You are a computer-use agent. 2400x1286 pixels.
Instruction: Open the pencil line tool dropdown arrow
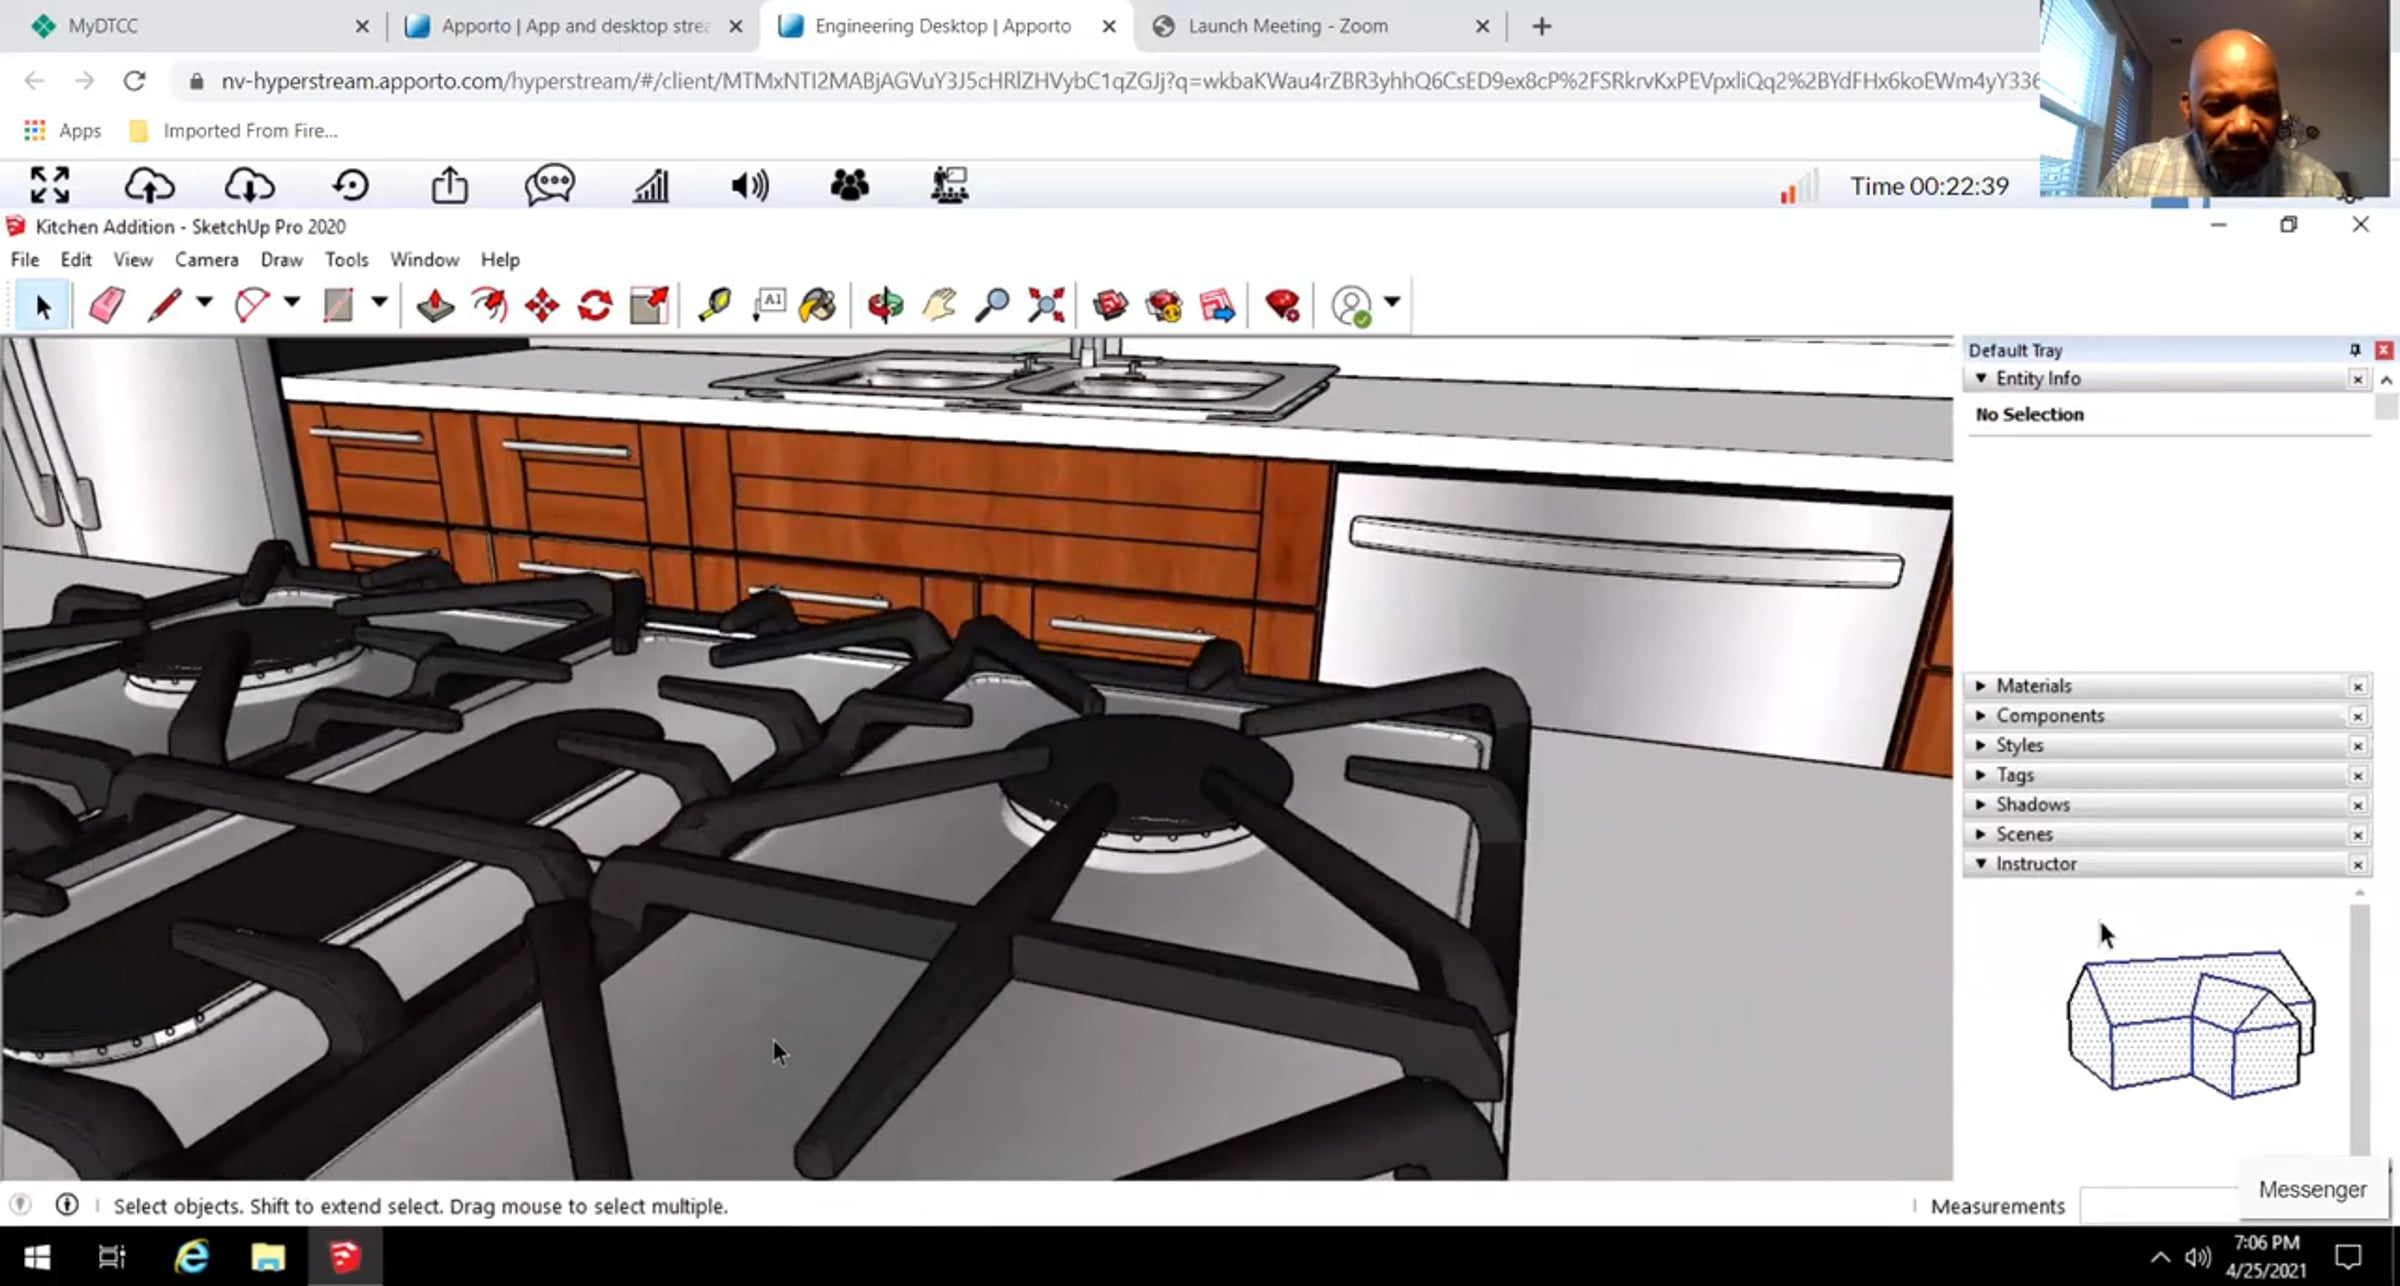click(x=204, y=302)
